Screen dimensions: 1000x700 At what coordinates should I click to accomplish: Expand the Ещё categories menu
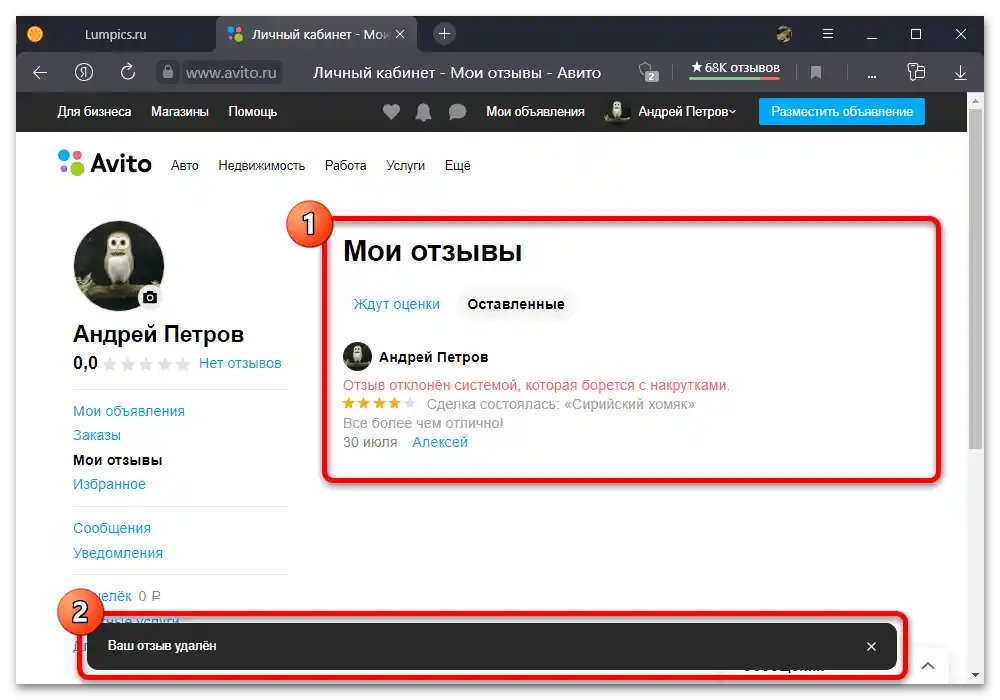[457, 165]
